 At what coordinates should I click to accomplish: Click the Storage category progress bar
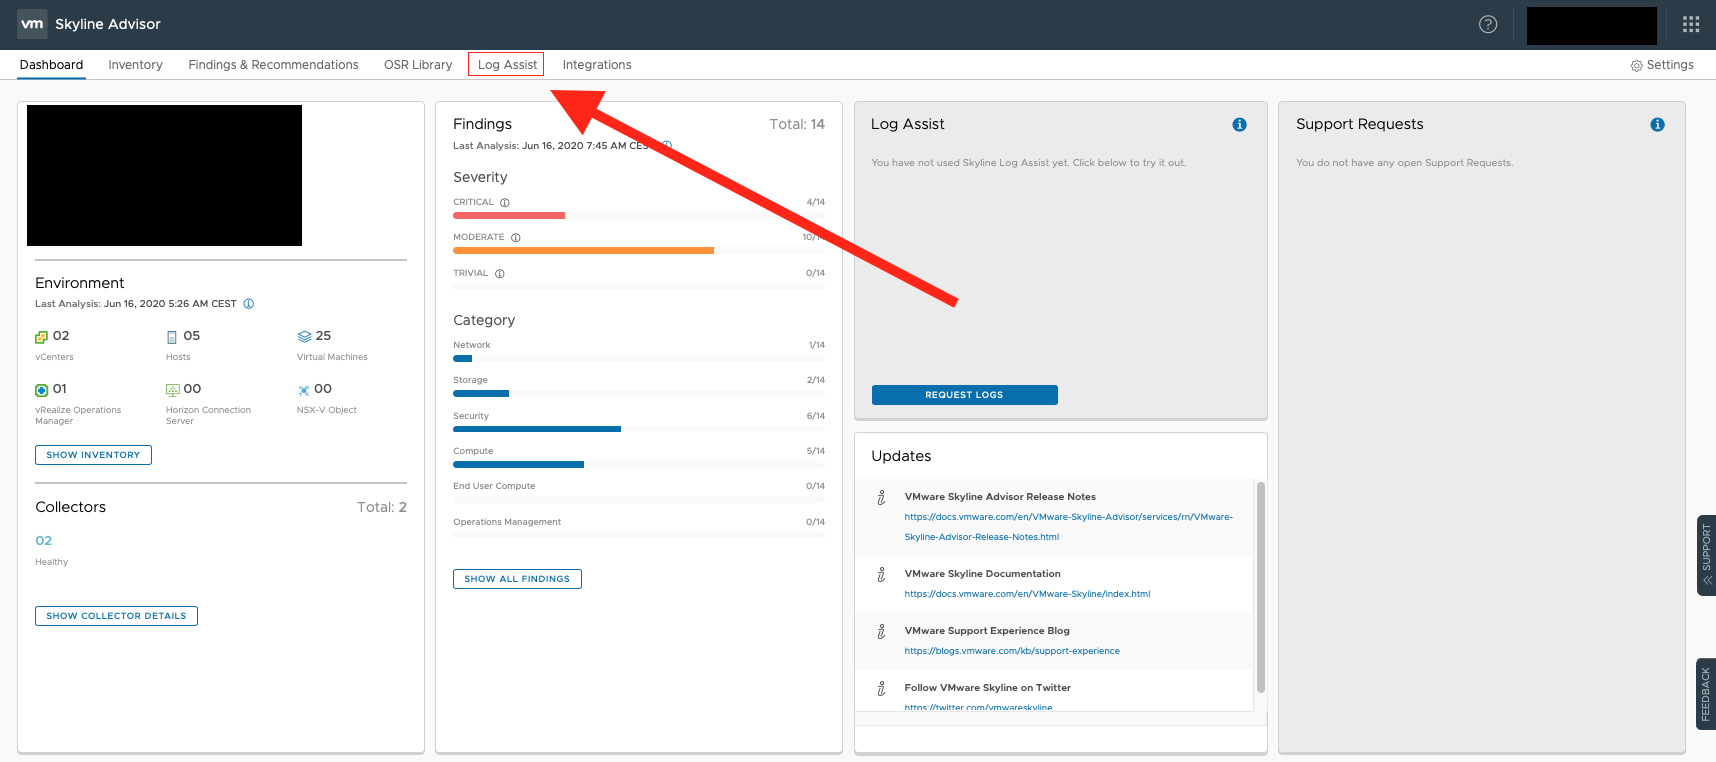pos(639,393)
